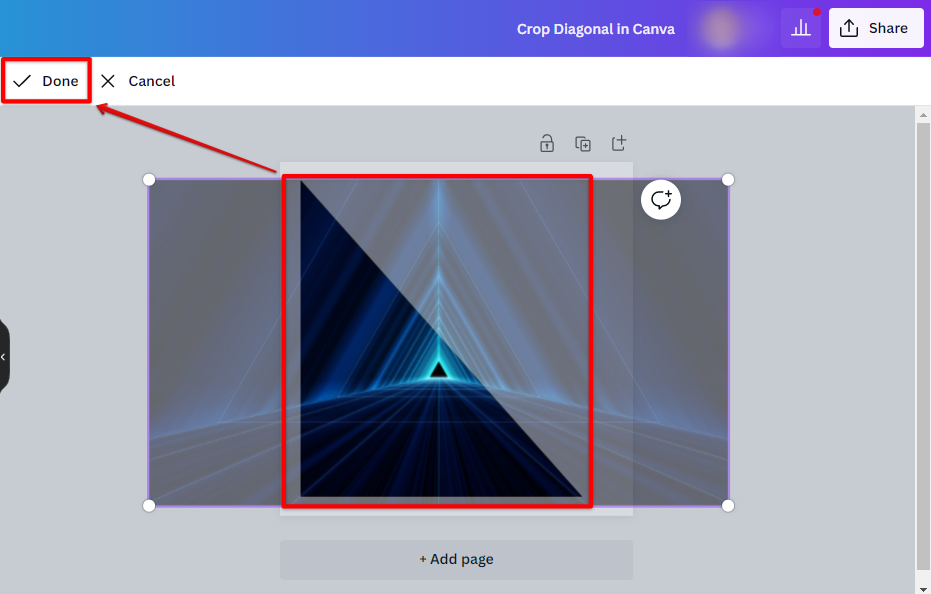The height and width of the screenshot is (594, 931).
Task: Expand the collapsed left side panel
Action: click(4, 356)
